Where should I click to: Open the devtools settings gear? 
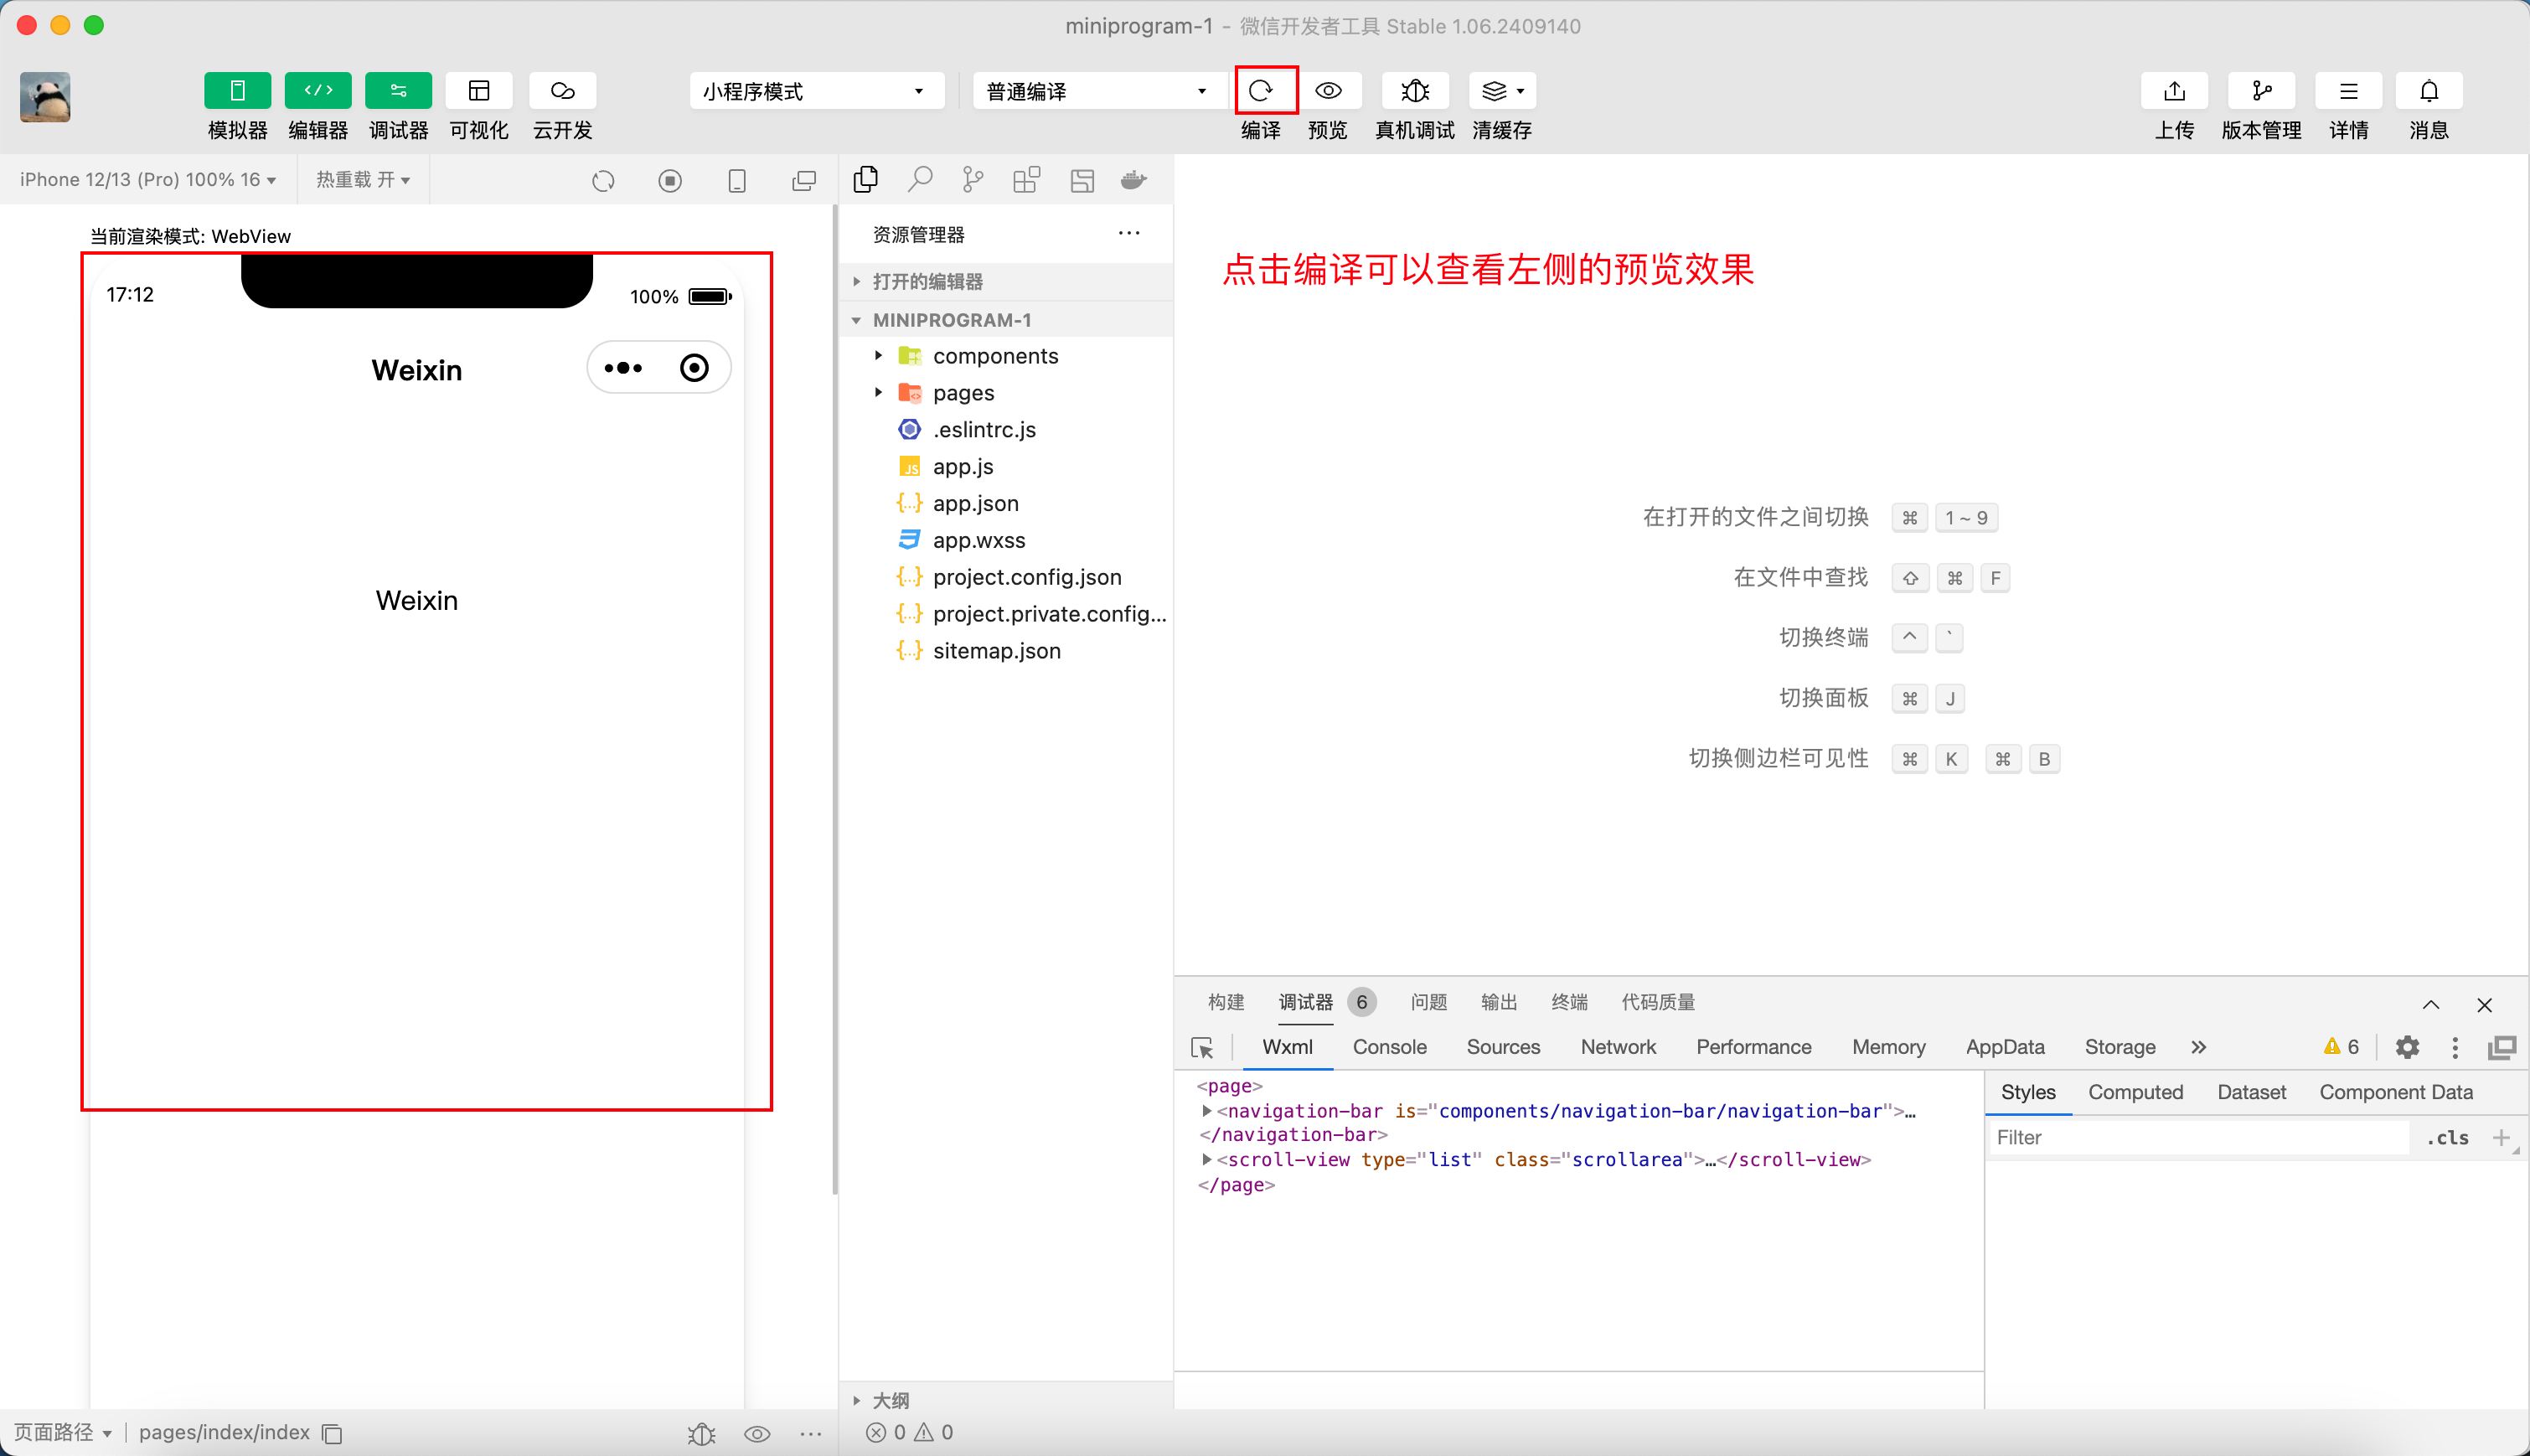click(x=2407, y=1047)
